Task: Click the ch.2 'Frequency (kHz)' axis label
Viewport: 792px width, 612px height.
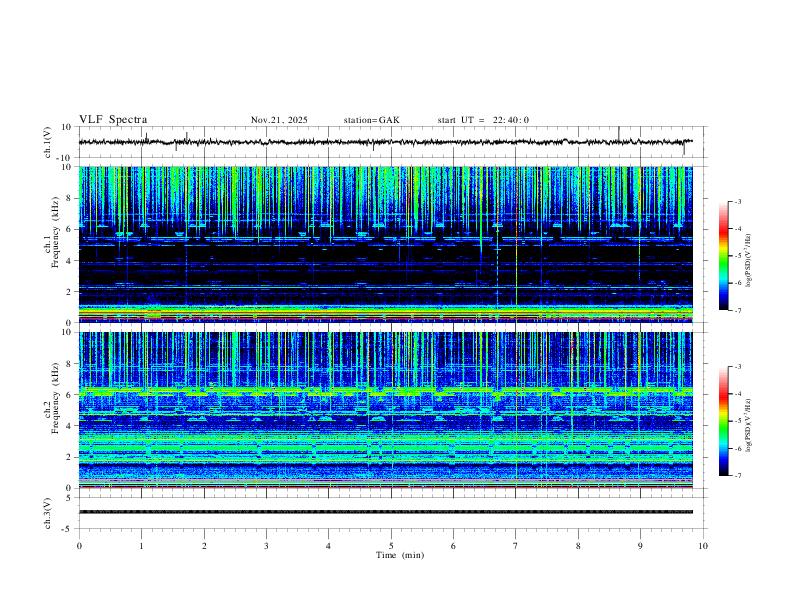Action: 55,398
